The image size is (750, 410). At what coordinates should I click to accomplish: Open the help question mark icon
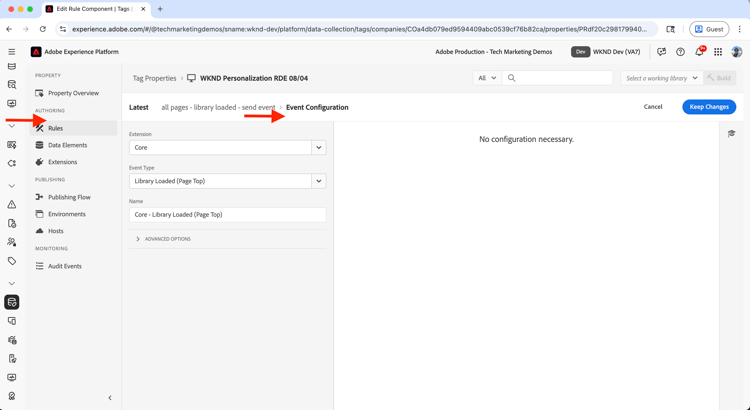tap(680, 52)
